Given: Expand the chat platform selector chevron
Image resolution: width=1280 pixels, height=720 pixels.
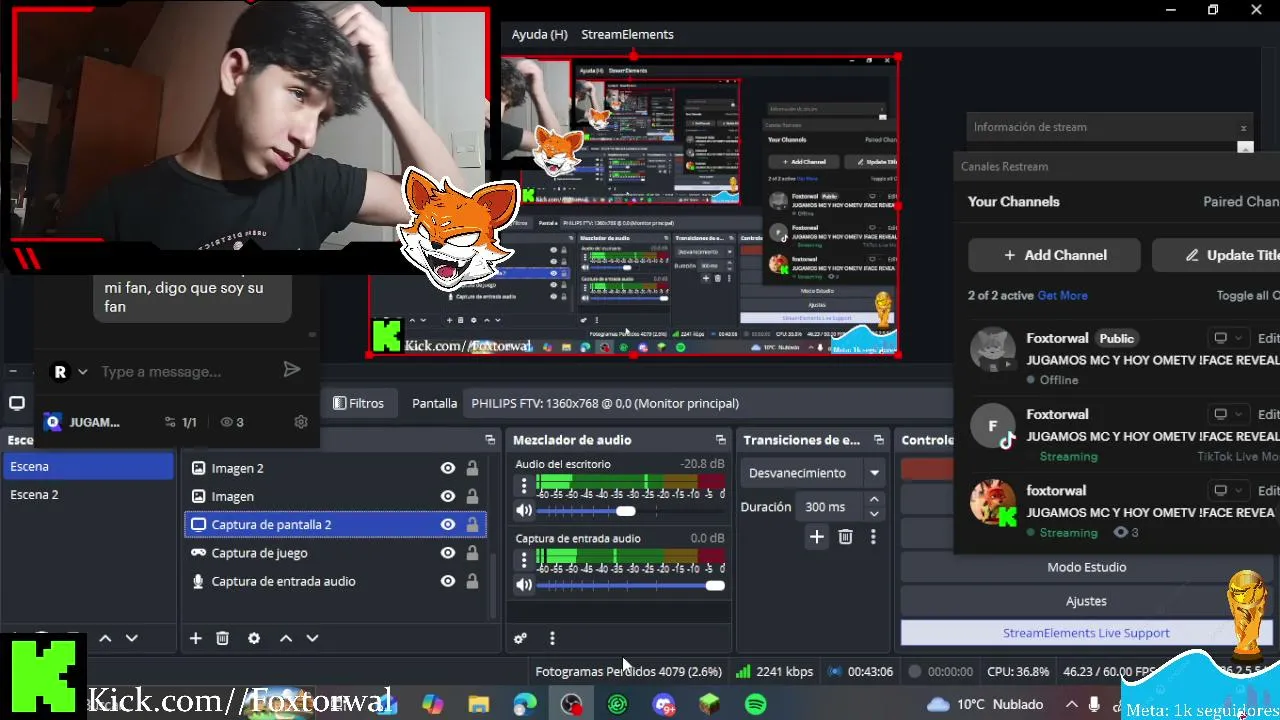Looking at the screenshot, I should [x=82, y=372].
